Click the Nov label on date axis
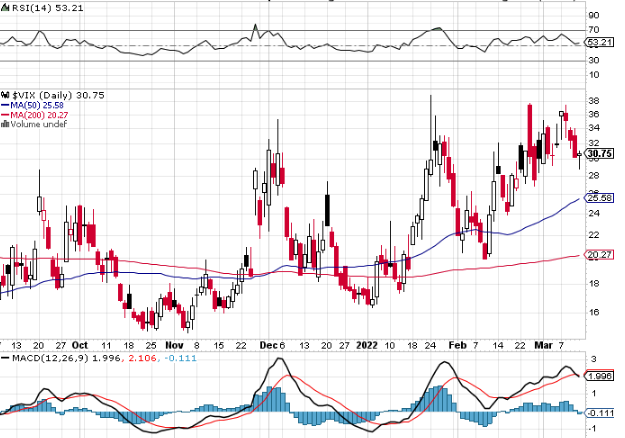The width and height of the screenshot is (625, 438). tap(174, 345)
